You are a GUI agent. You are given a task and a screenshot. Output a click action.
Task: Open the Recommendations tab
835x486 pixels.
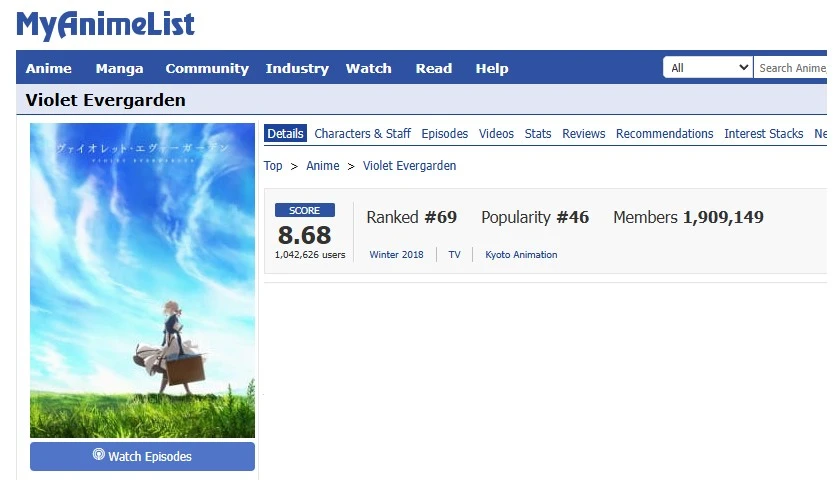click(x=664, y=134)
